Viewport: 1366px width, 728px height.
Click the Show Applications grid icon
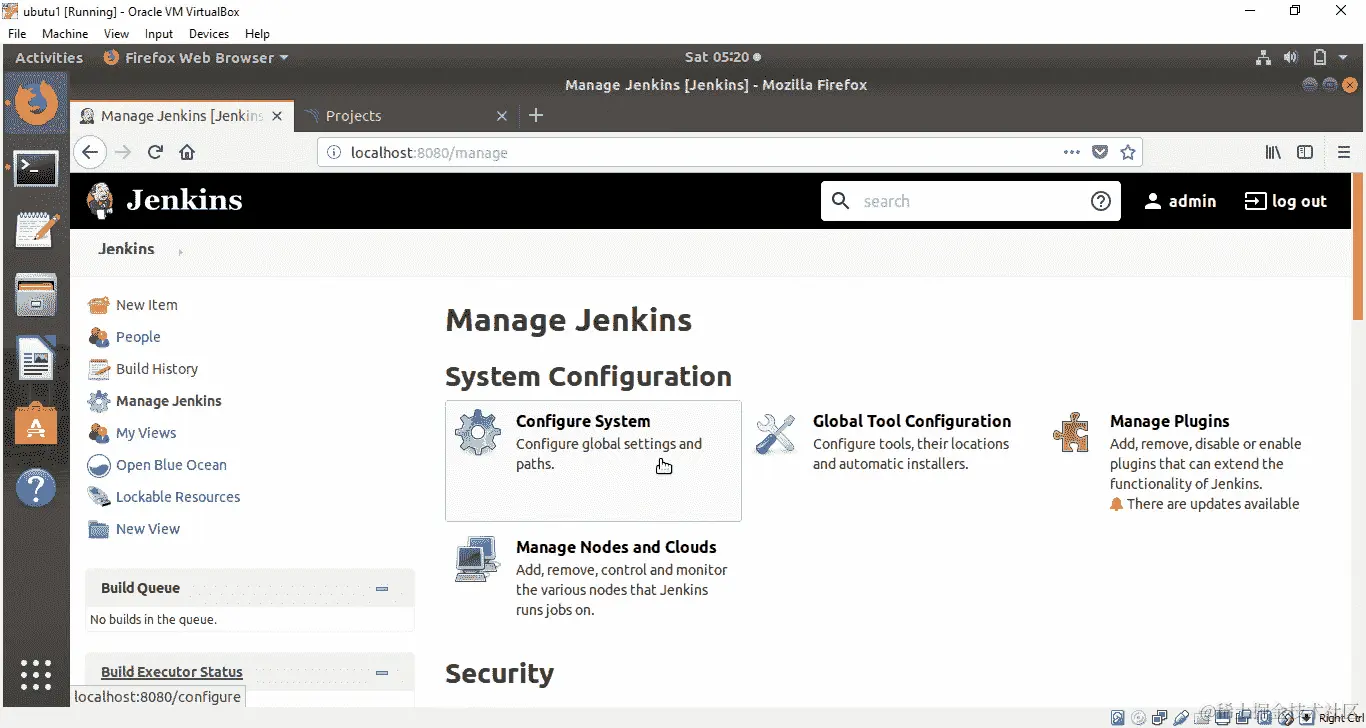click(x=36, y=675)
